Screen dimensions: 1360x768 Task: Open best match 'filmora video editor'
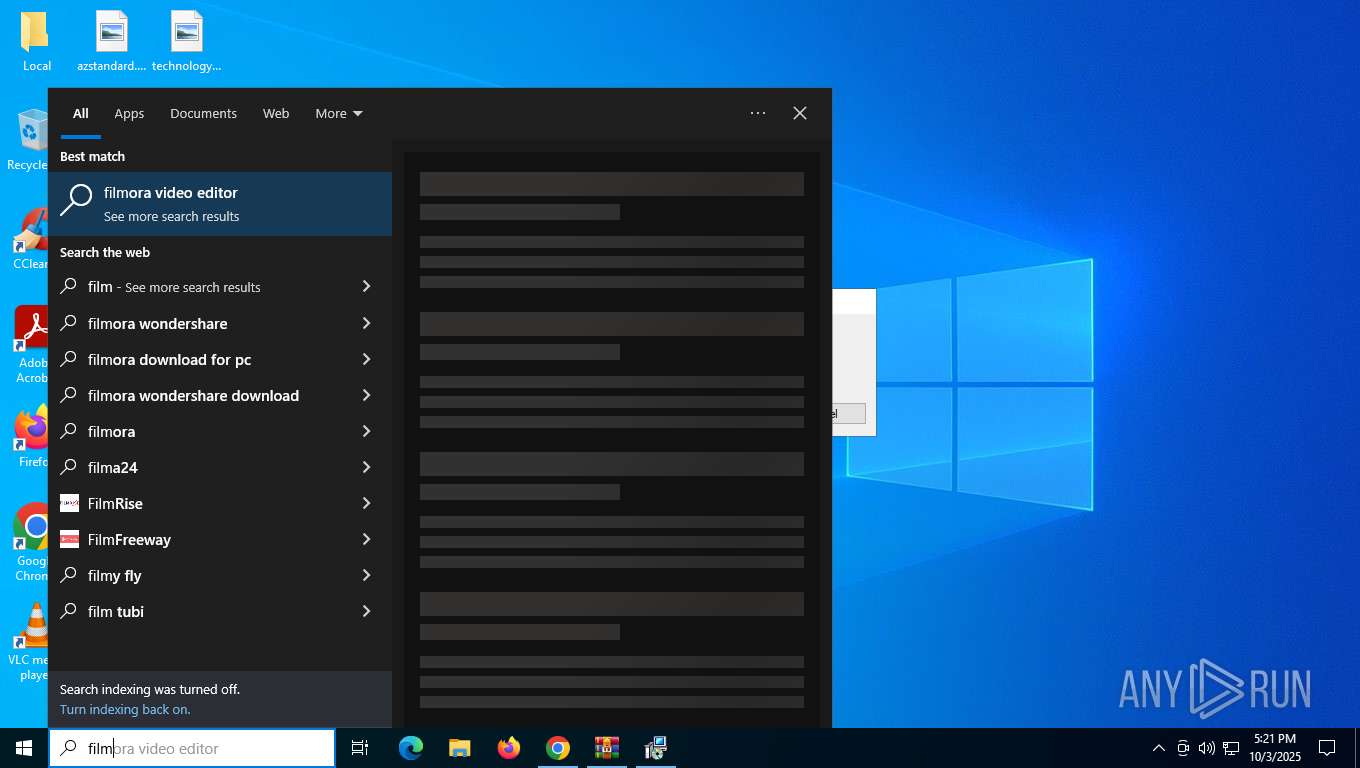tap(220, 204)
